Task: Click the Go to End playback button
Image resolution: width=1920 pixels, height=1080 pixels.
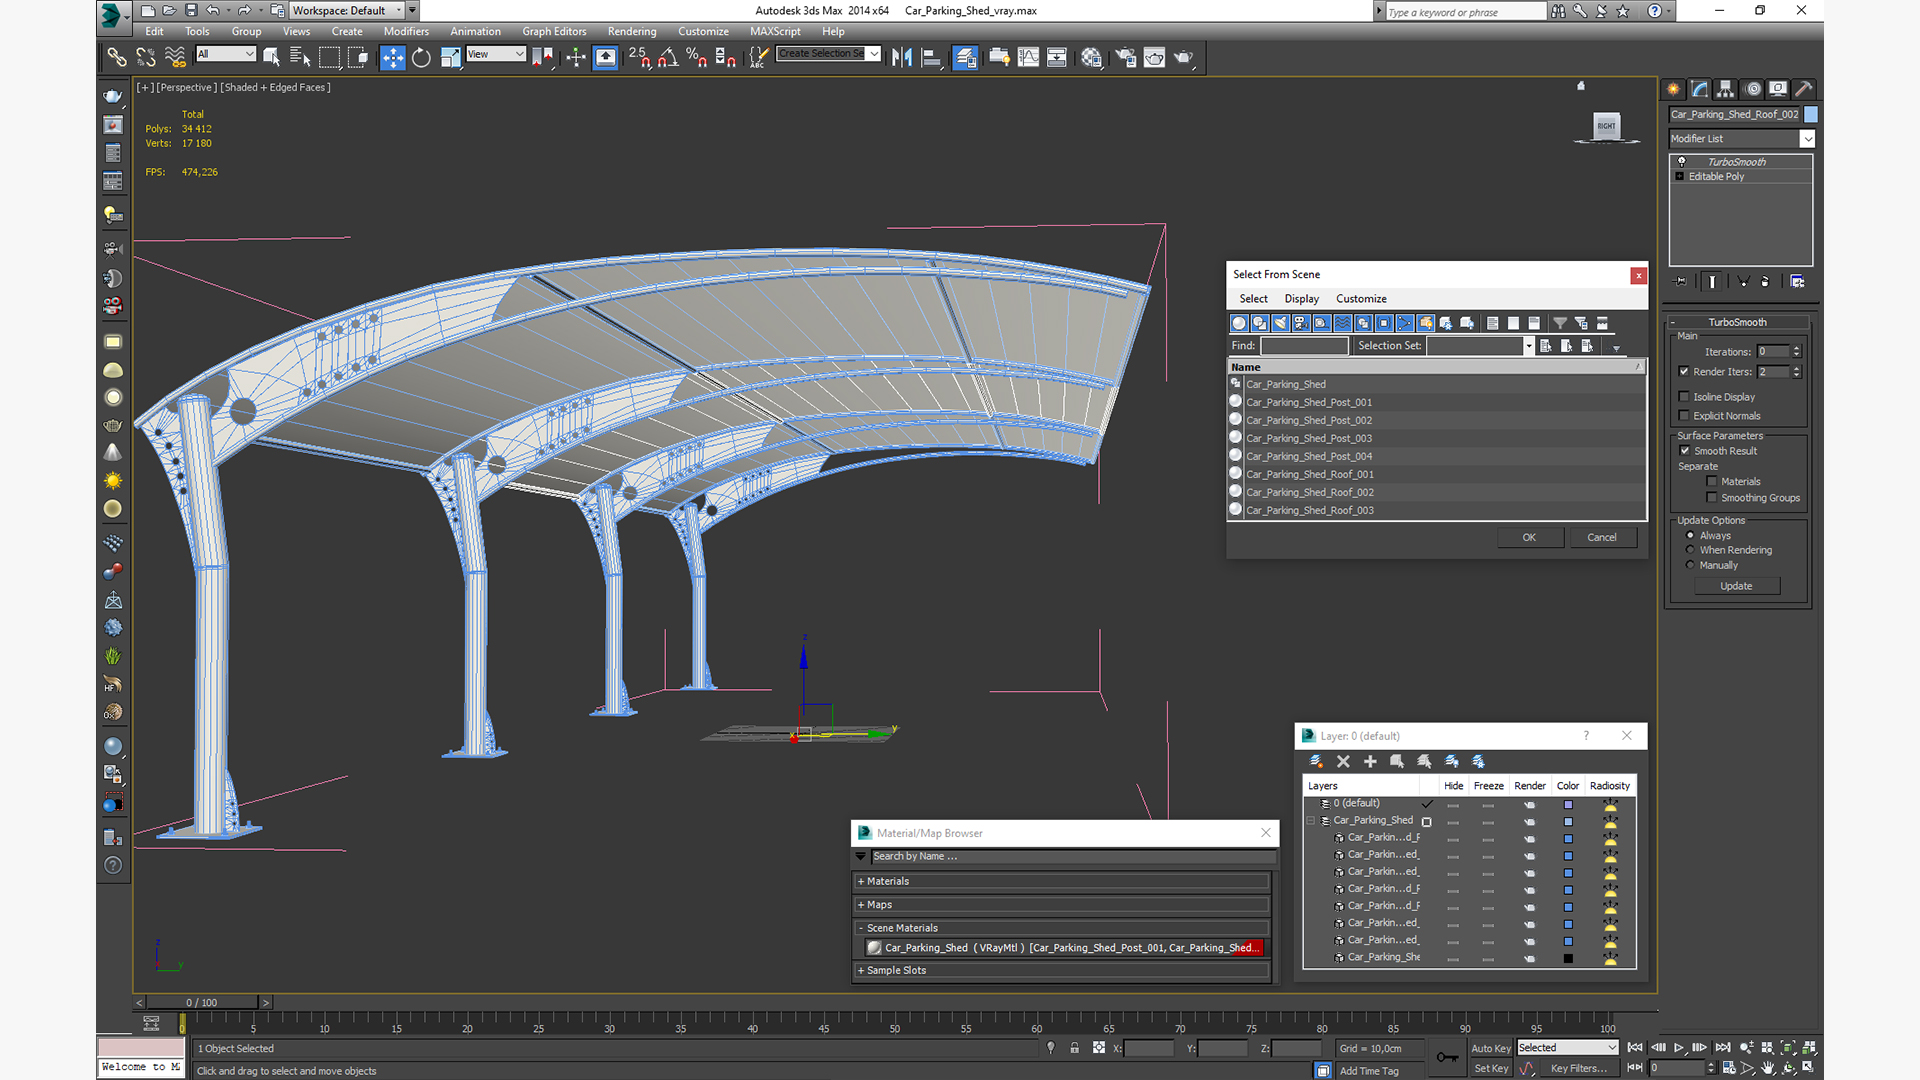Action: 1723,1047
